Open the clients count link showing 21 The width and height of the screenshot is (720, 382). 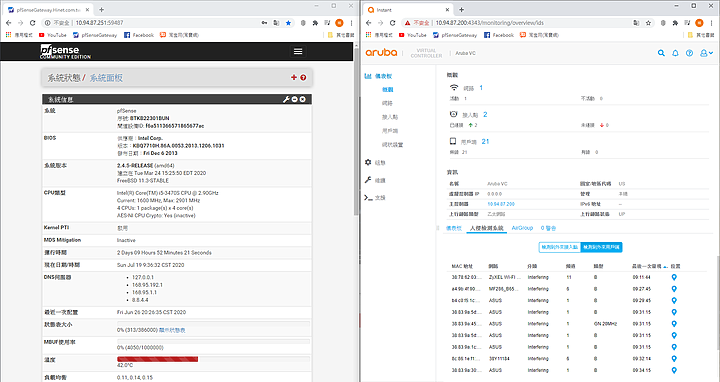tap(485, 141)
